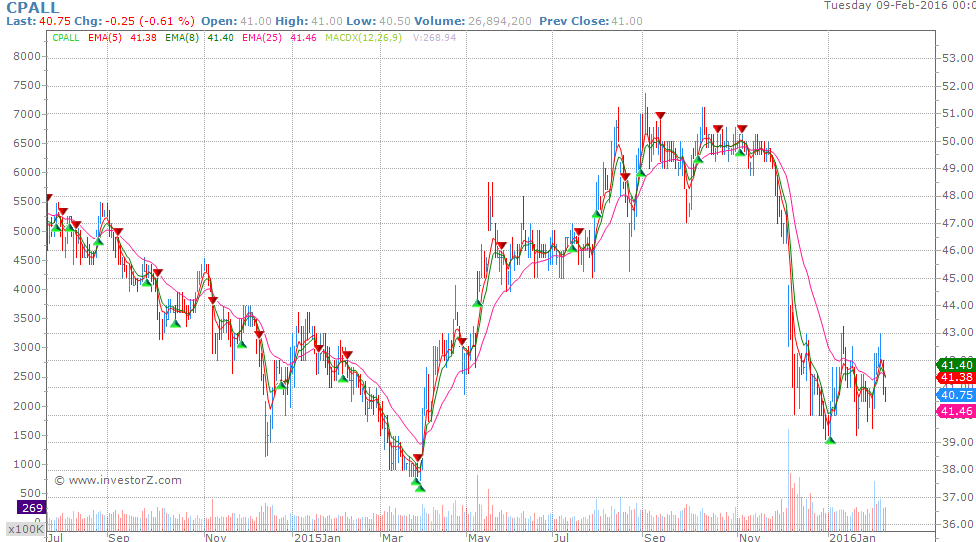Click the May label on the time axis
This screenshot has height=542, width=976.
tap(479, 537)
